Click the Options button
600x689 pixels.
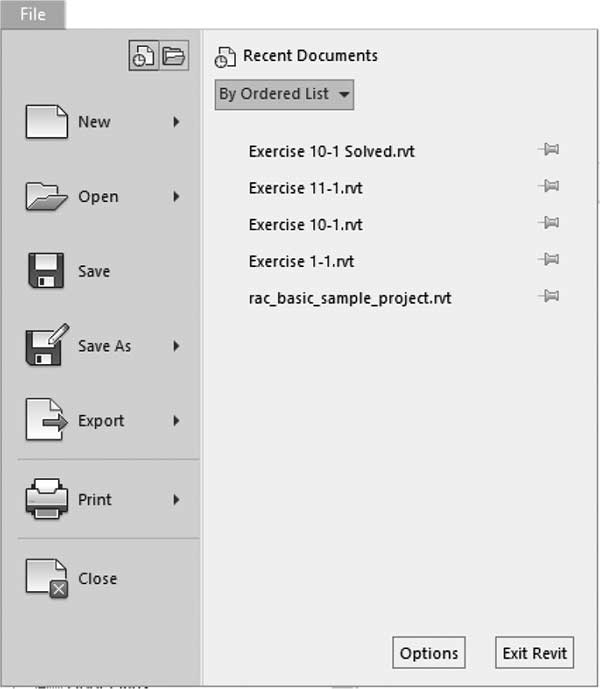(429, 653)
